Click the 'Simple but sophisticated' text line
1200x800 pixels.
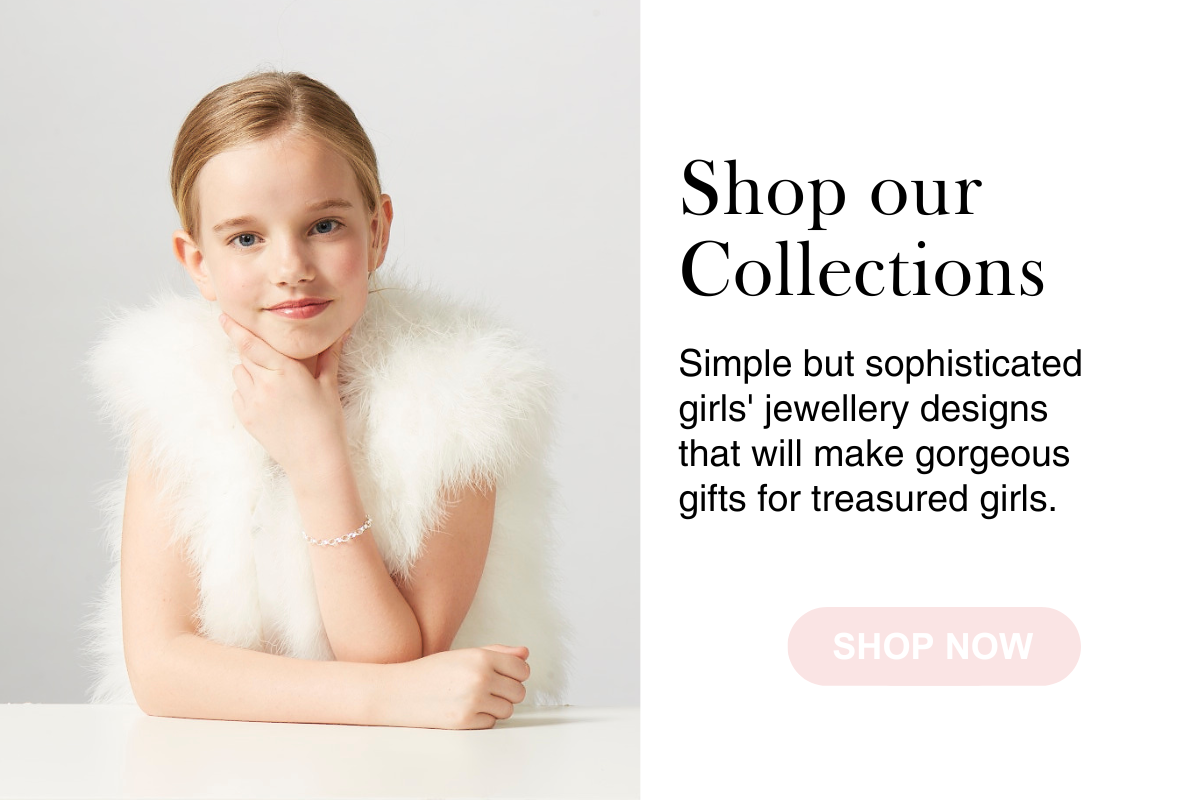point(880,363)
